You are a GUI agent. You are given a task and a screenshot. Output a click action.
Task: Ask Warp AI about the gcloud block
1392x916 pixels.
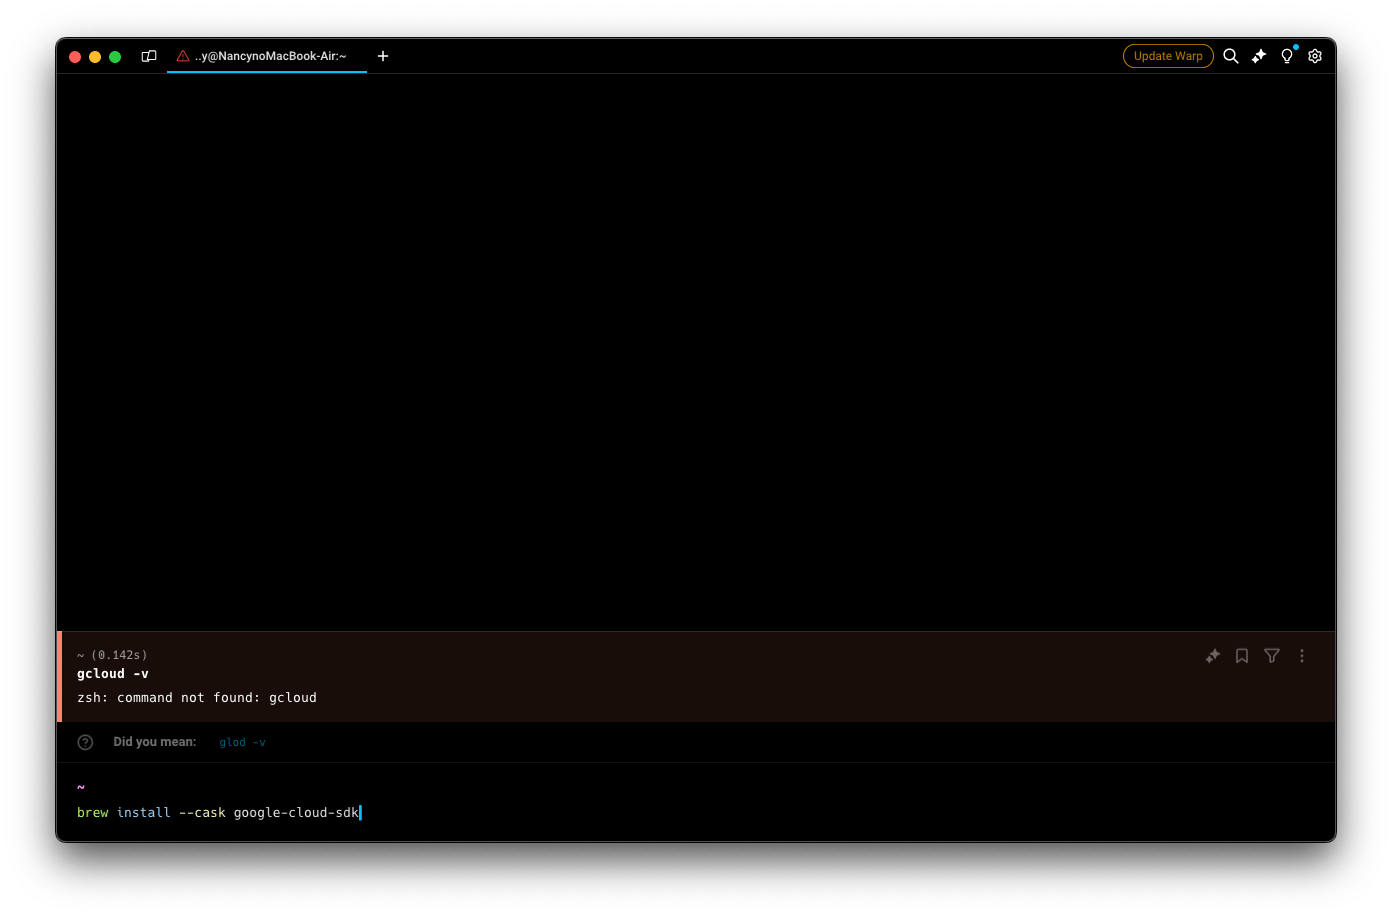point(1213,656)
